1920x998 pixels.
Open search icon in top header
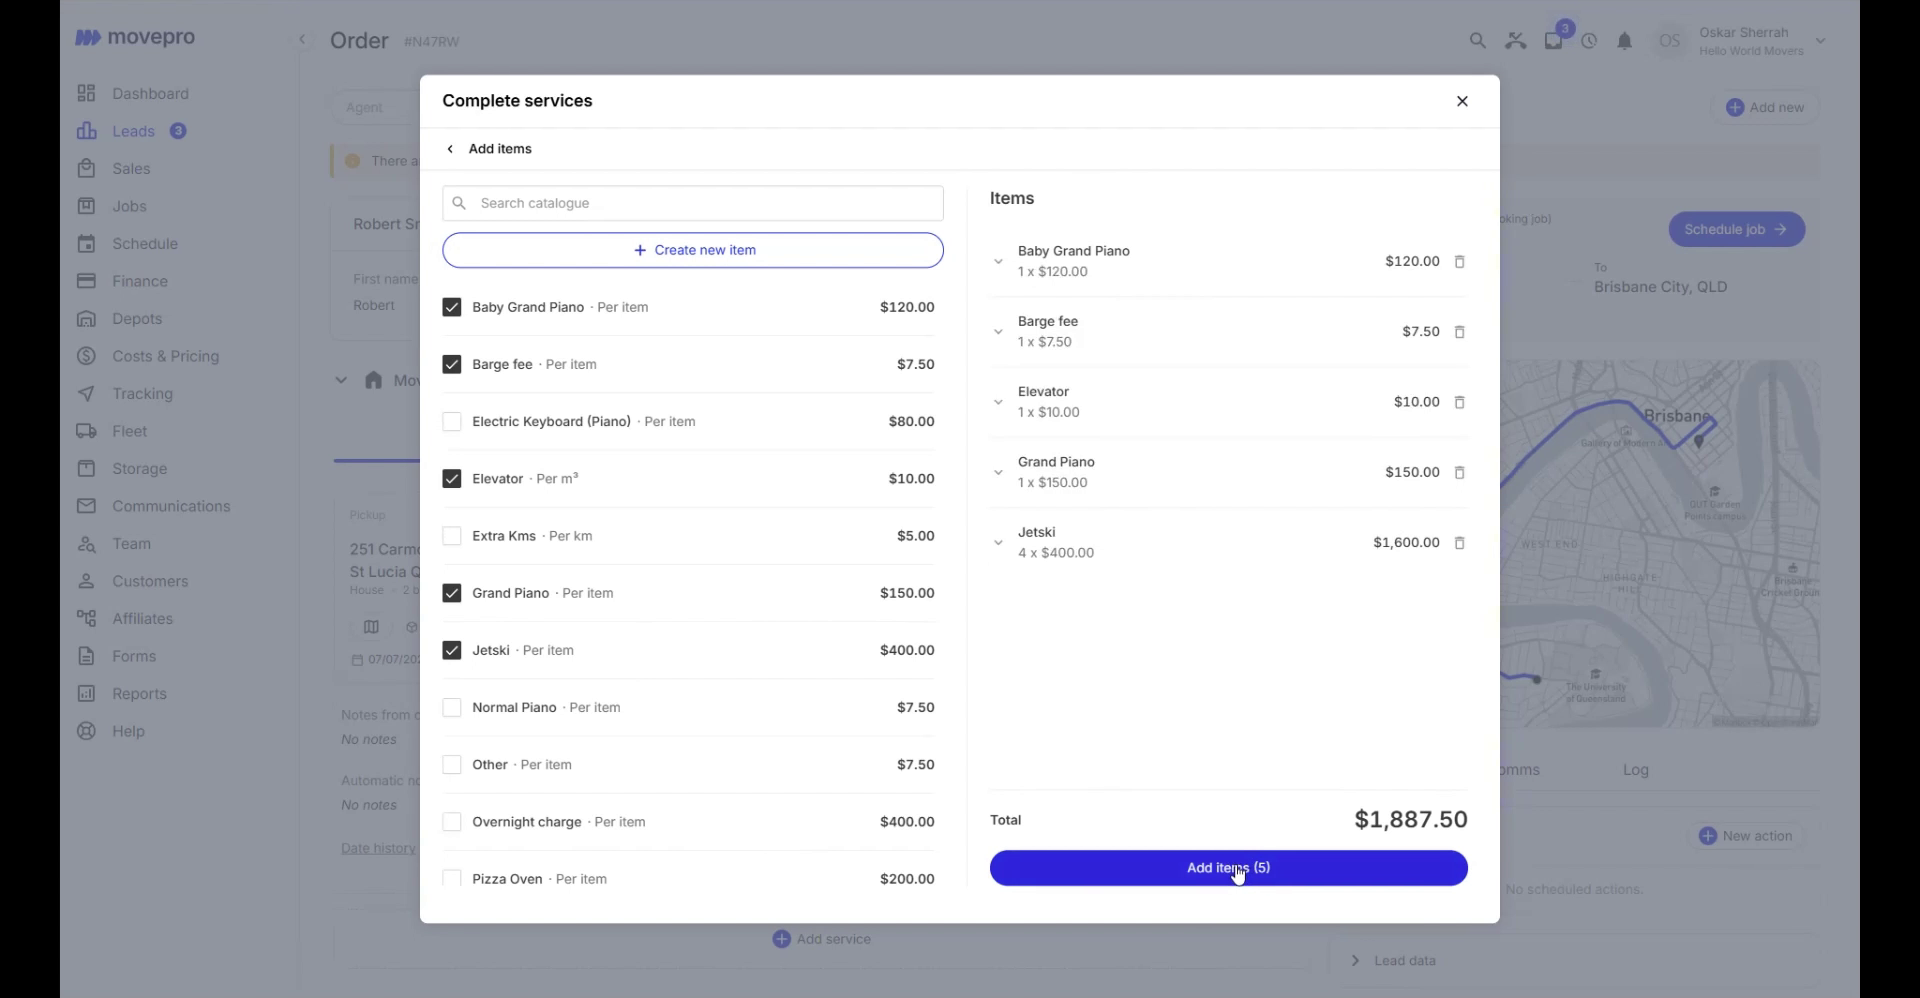1477,41
